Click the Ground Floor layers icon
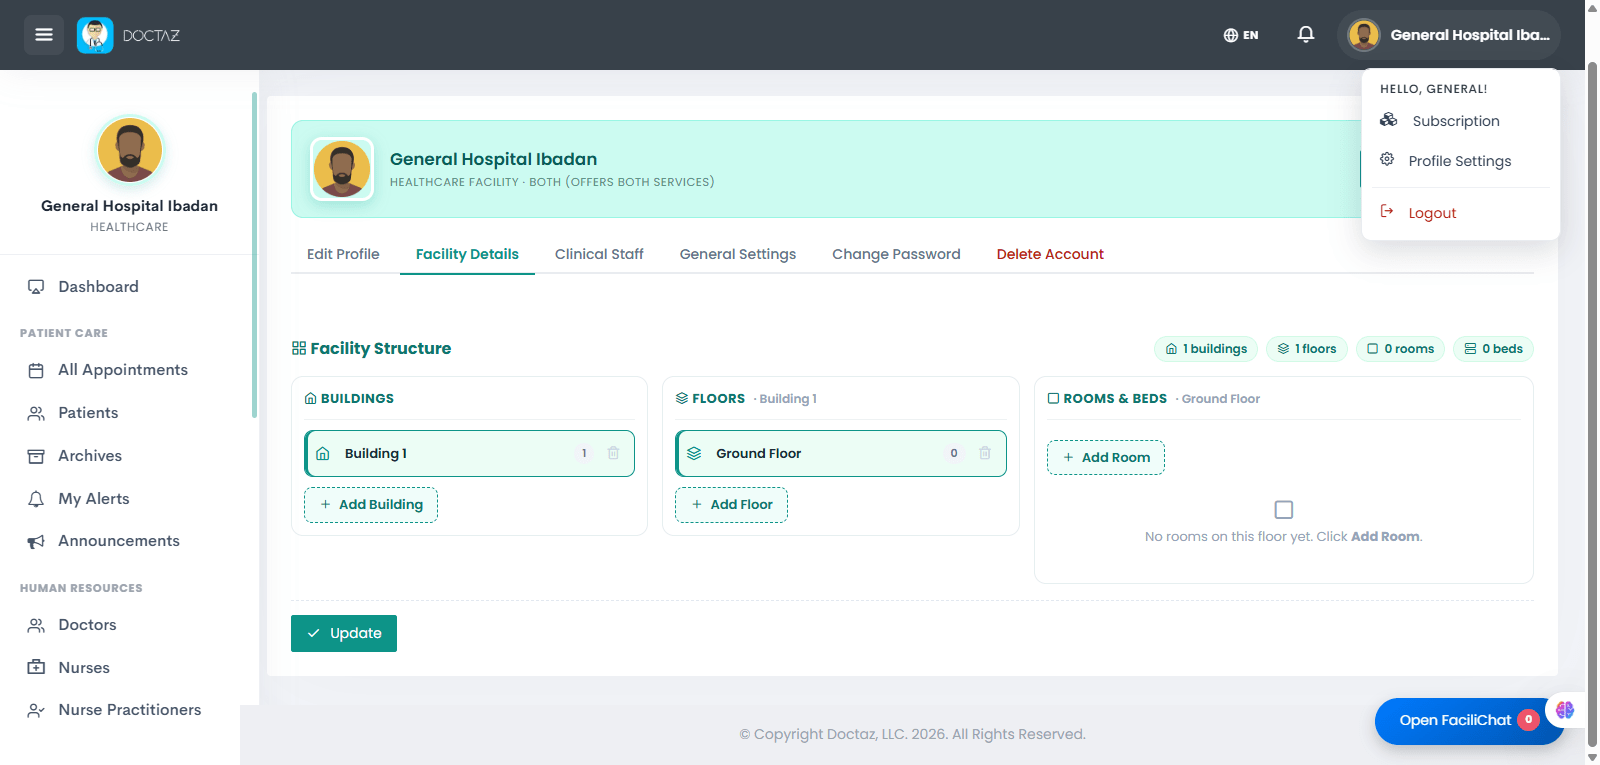 point(694,454)
